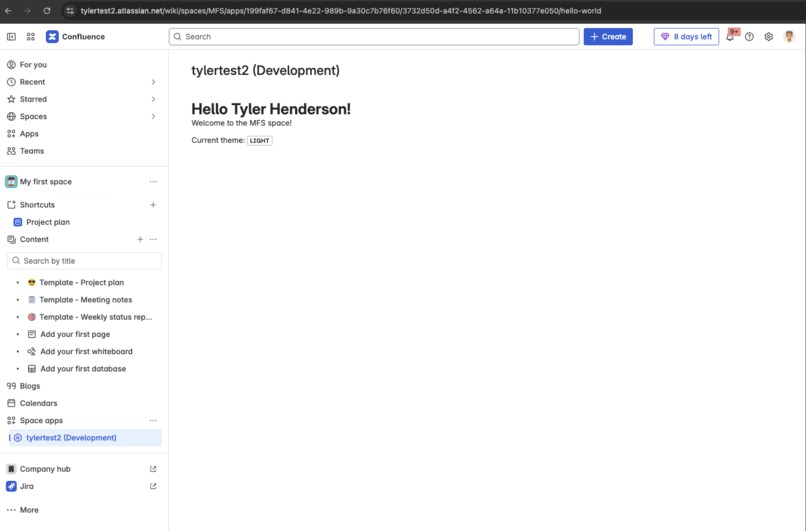Open the Jira external link icon

tap(153, 486)
